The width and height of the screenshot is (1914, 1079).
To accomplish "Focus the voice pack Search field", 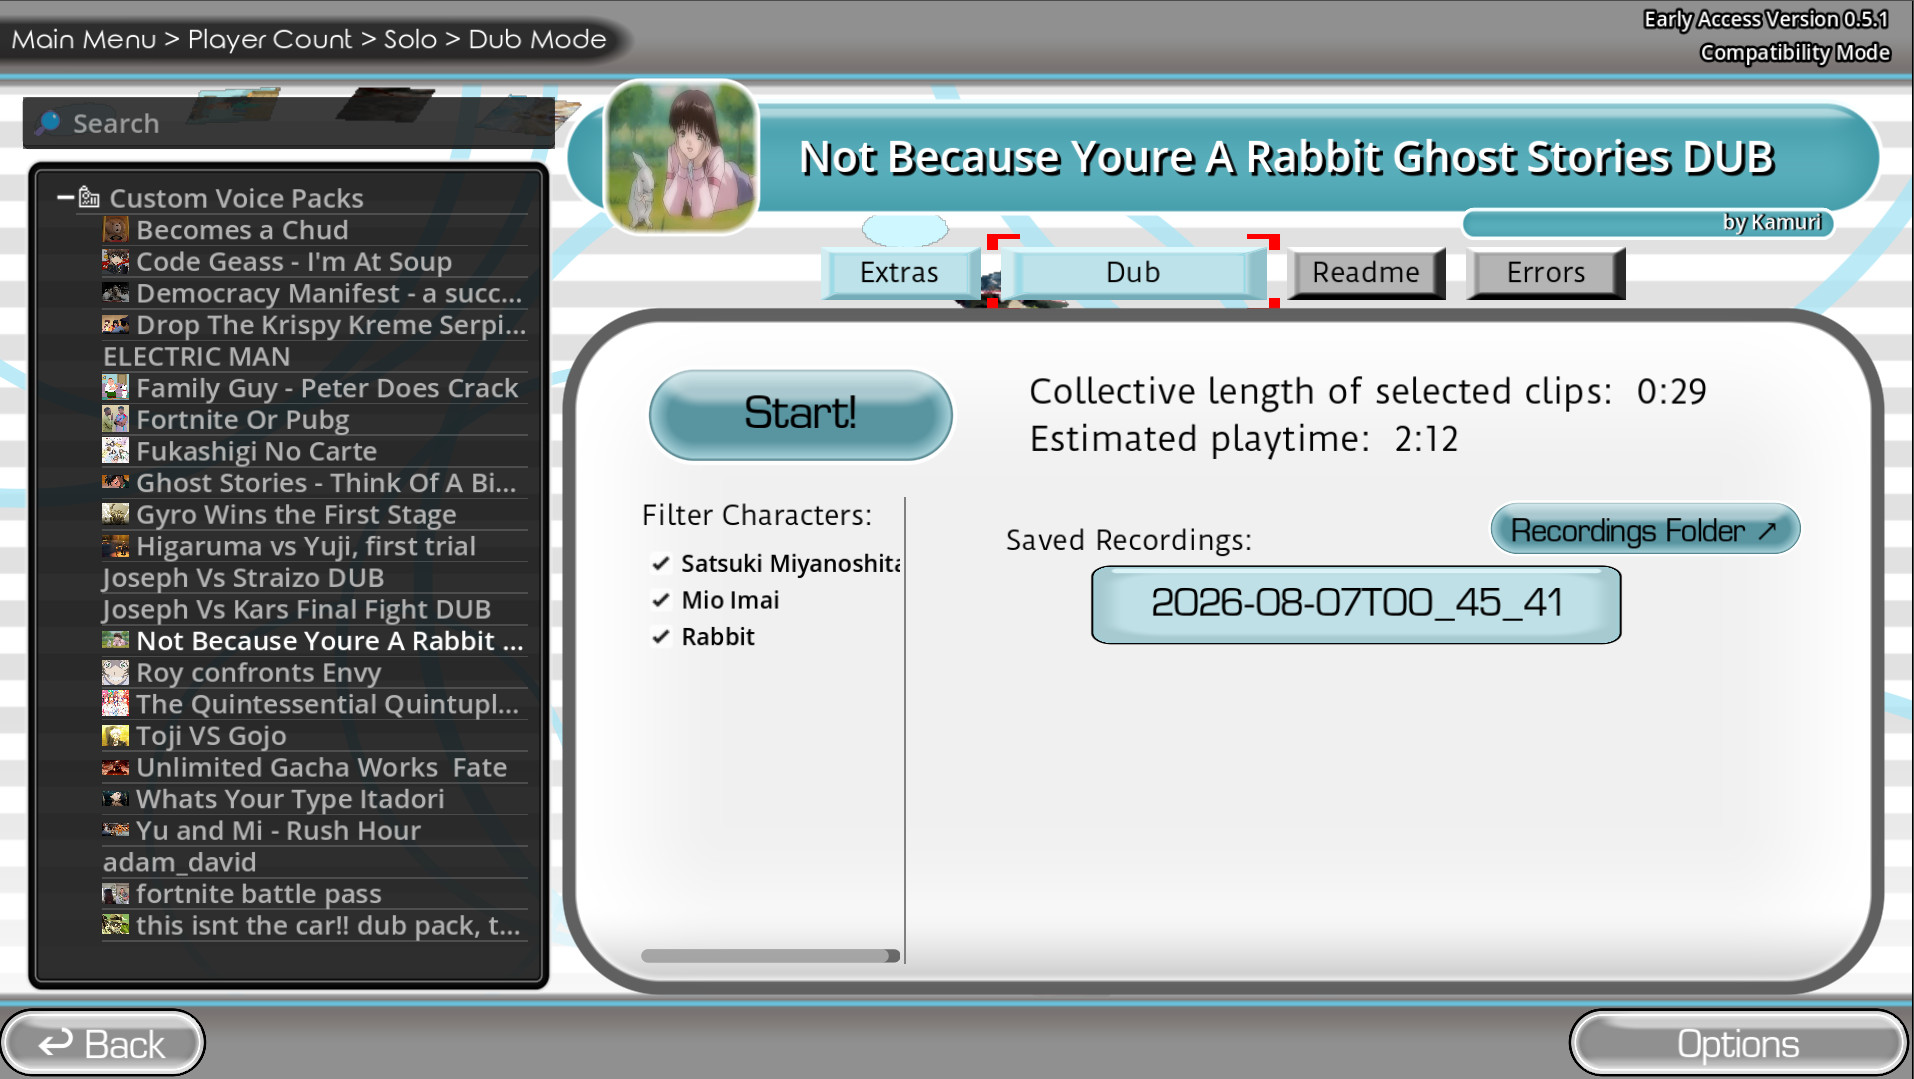I will 288,123.
